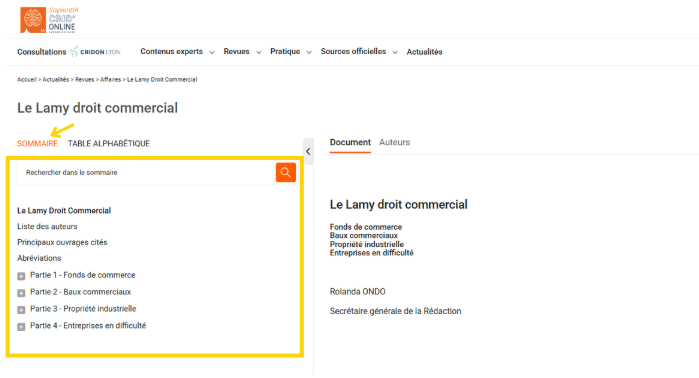Expand Partie 3 - Propriété industrielle plus icon

point(21,310)
